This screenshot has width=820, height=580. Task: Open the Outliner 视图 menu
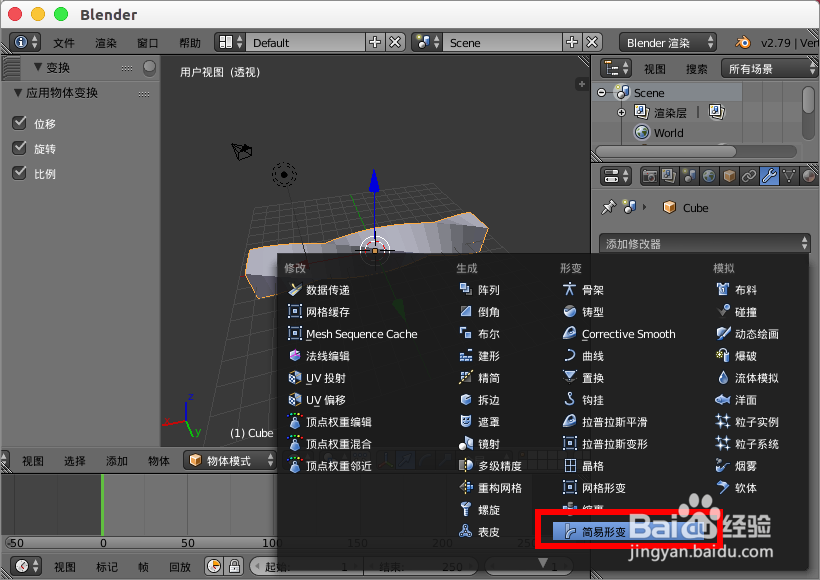point(654,69)
